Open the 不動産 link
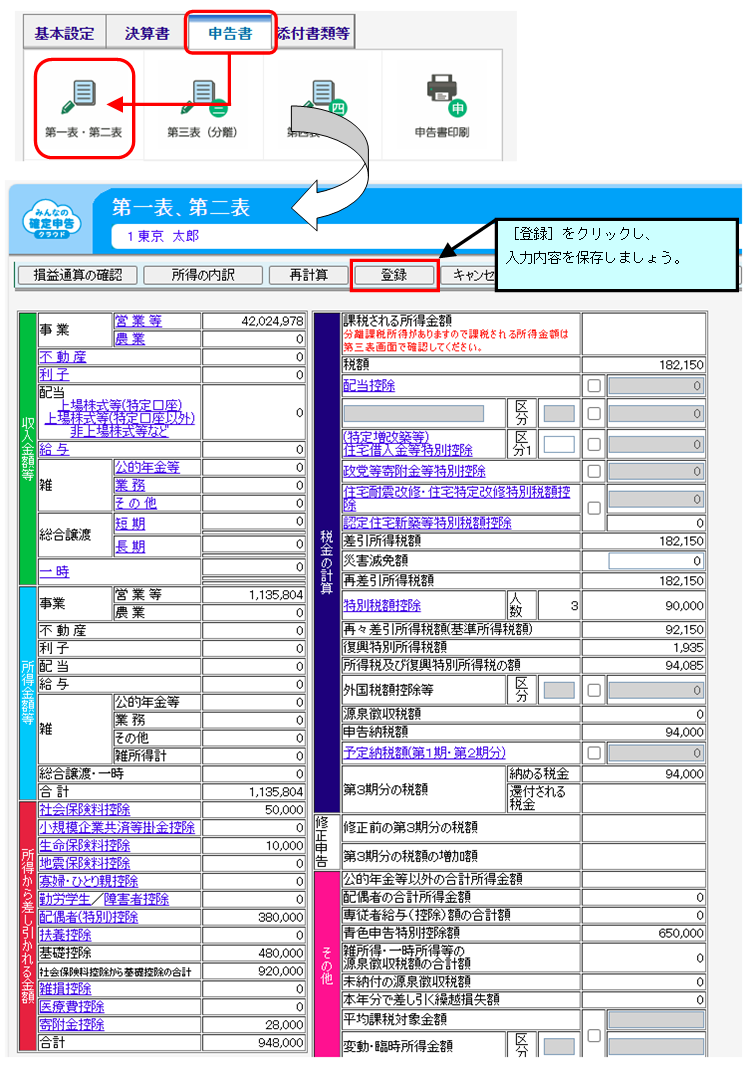The image size is (751, 1068). 63,356
